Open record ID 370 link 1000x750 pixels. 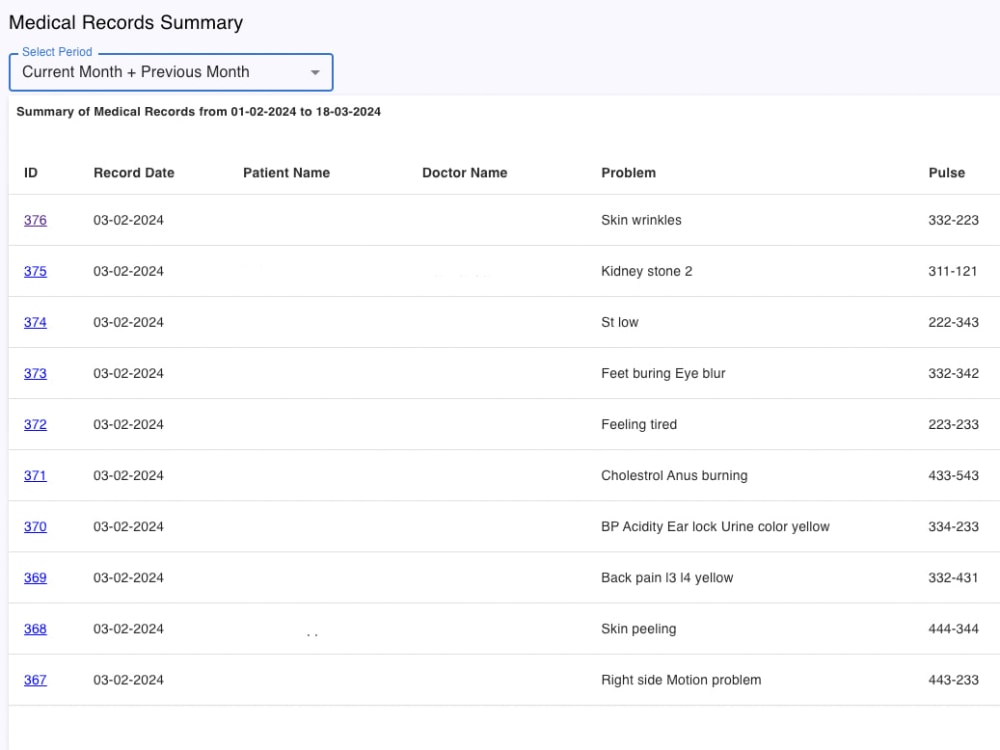(x=35, y=526)
